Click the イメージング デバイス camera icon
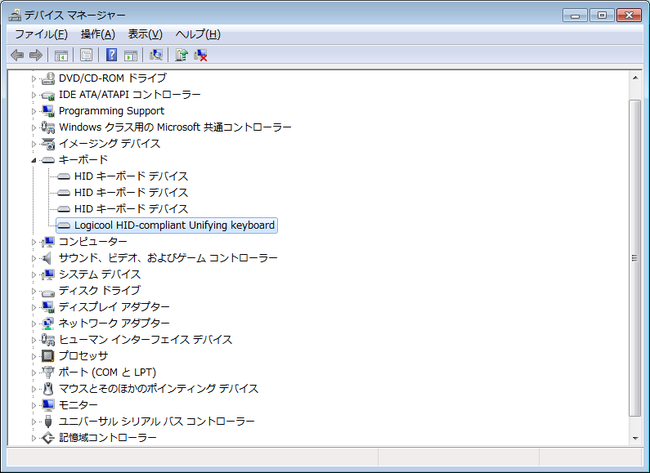 [x=48, y=143]
